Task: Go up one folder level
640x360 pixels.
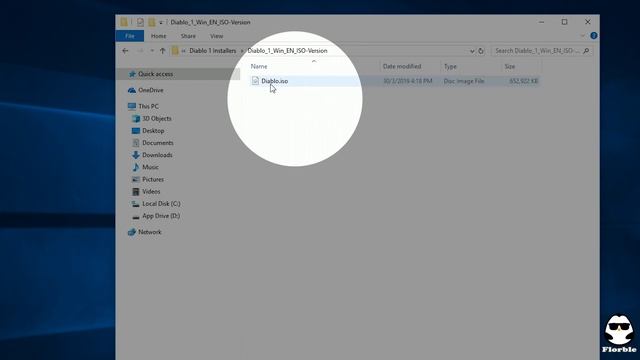Action: 162,51
